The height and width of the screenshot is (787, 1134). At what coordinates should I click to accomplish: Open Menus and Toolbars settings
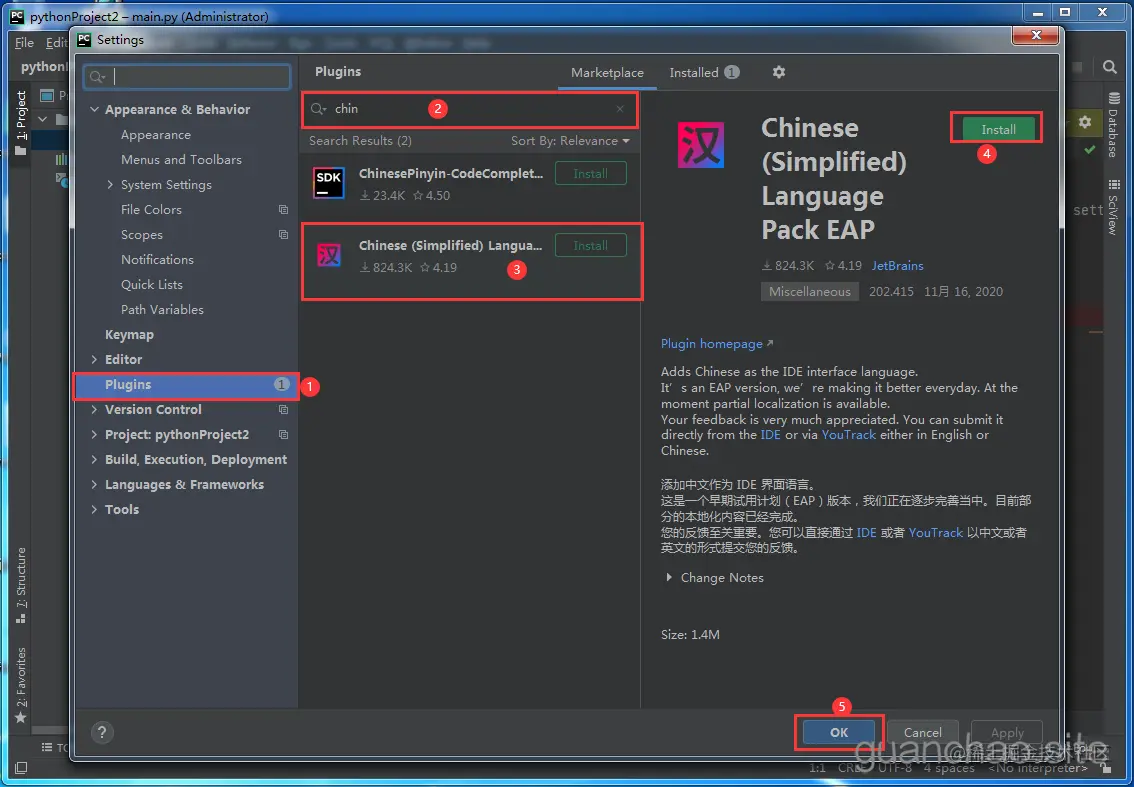pos(182,160)
